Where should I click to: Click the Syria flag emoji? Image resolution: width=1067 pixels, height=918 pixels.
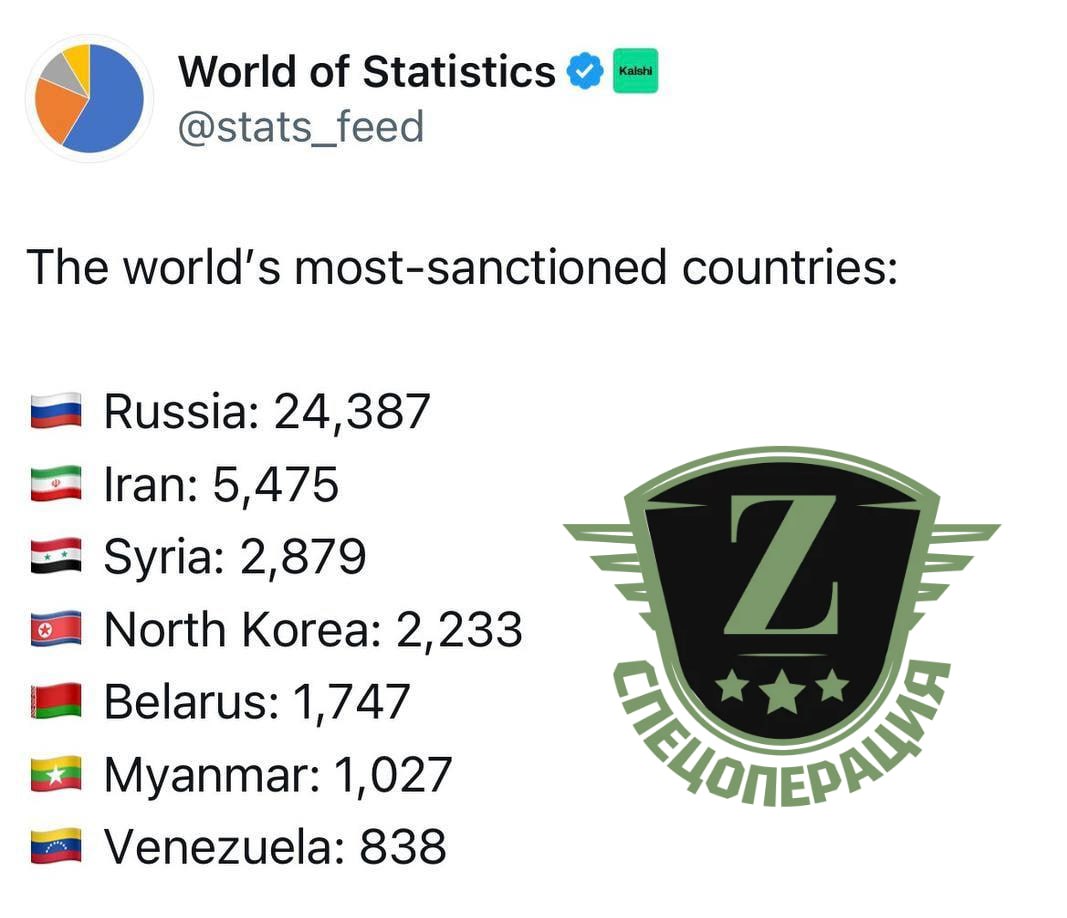tap(56, 556)
